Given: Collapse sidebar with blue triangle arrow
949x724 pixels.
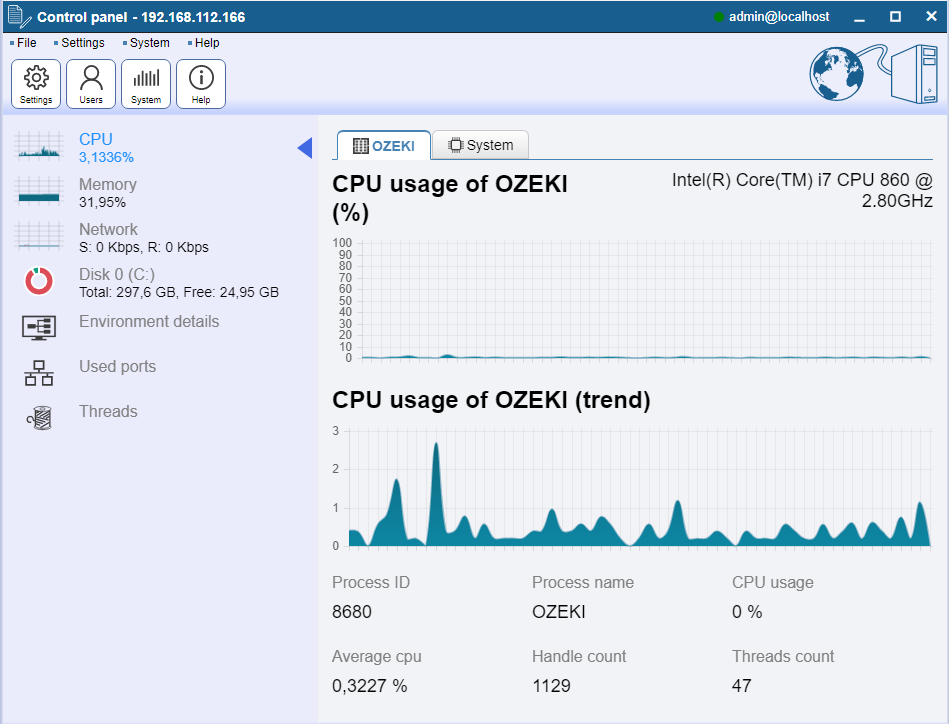Looking at the screenshot, I should tap(305, 148).
